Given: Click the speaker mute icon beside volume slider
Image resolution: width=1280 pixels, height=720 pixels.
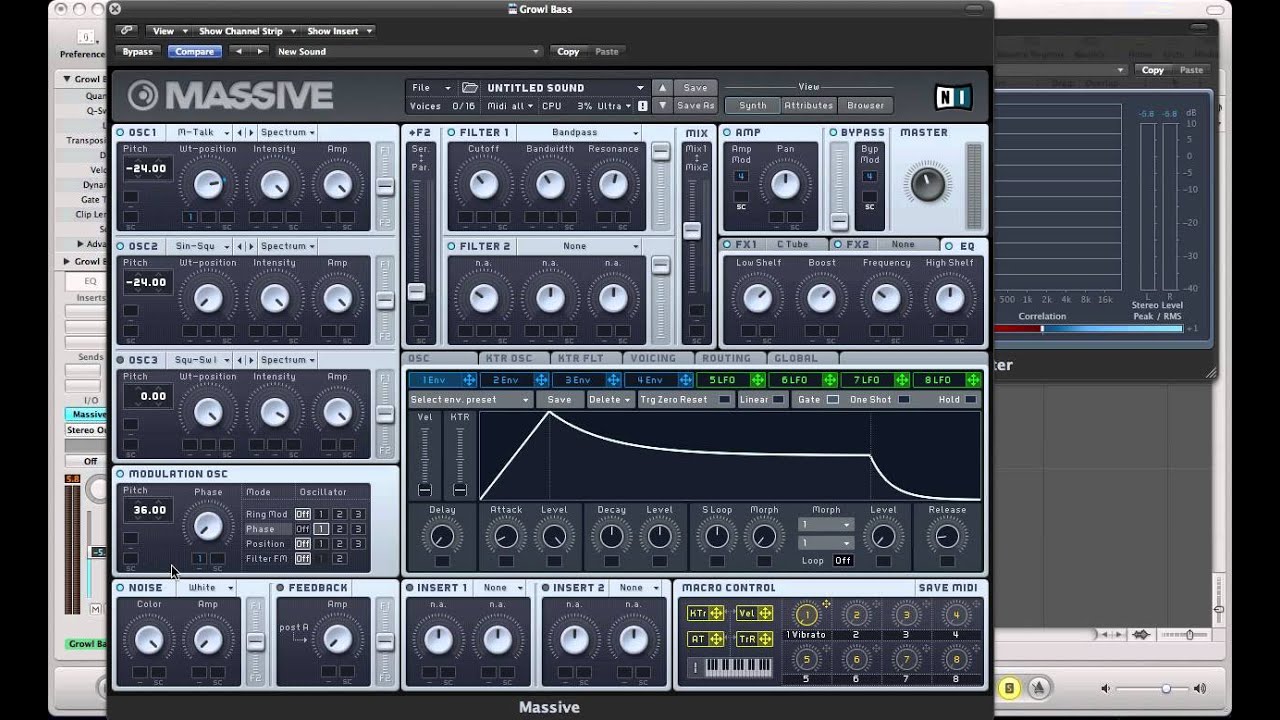Looking at the screenshot, I should coord(1106,688).
